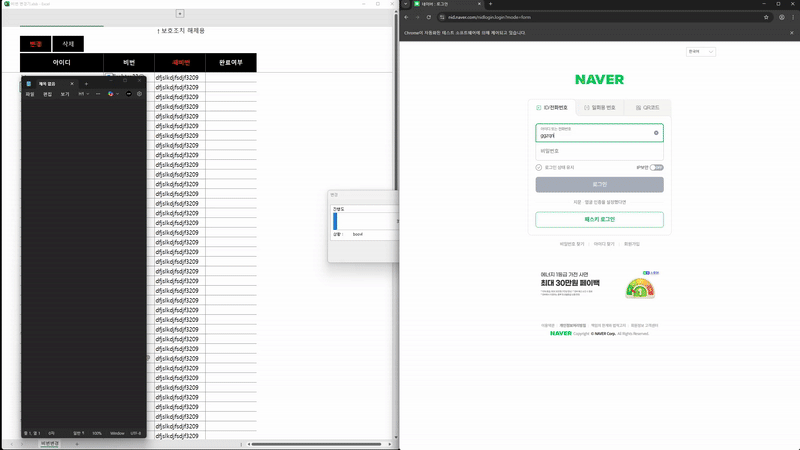Click Chrome's forward navigation arrow

coord(417,17)
